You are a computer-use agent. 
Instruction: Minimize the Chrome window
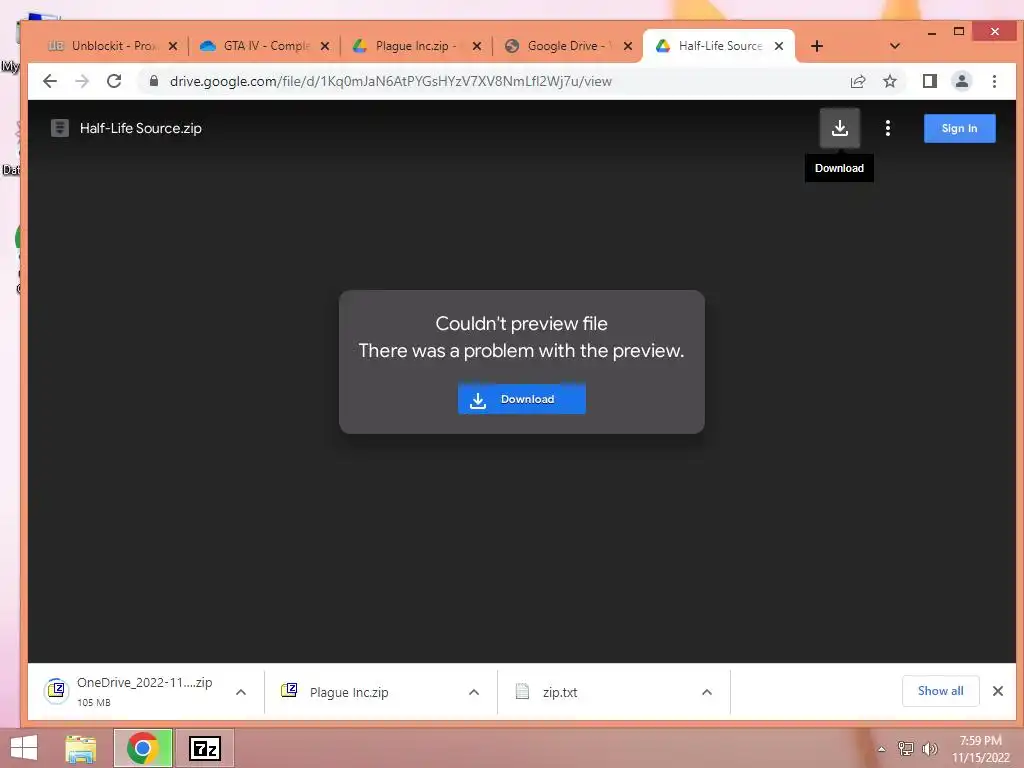pyautogui.click(x=932, y=31)
